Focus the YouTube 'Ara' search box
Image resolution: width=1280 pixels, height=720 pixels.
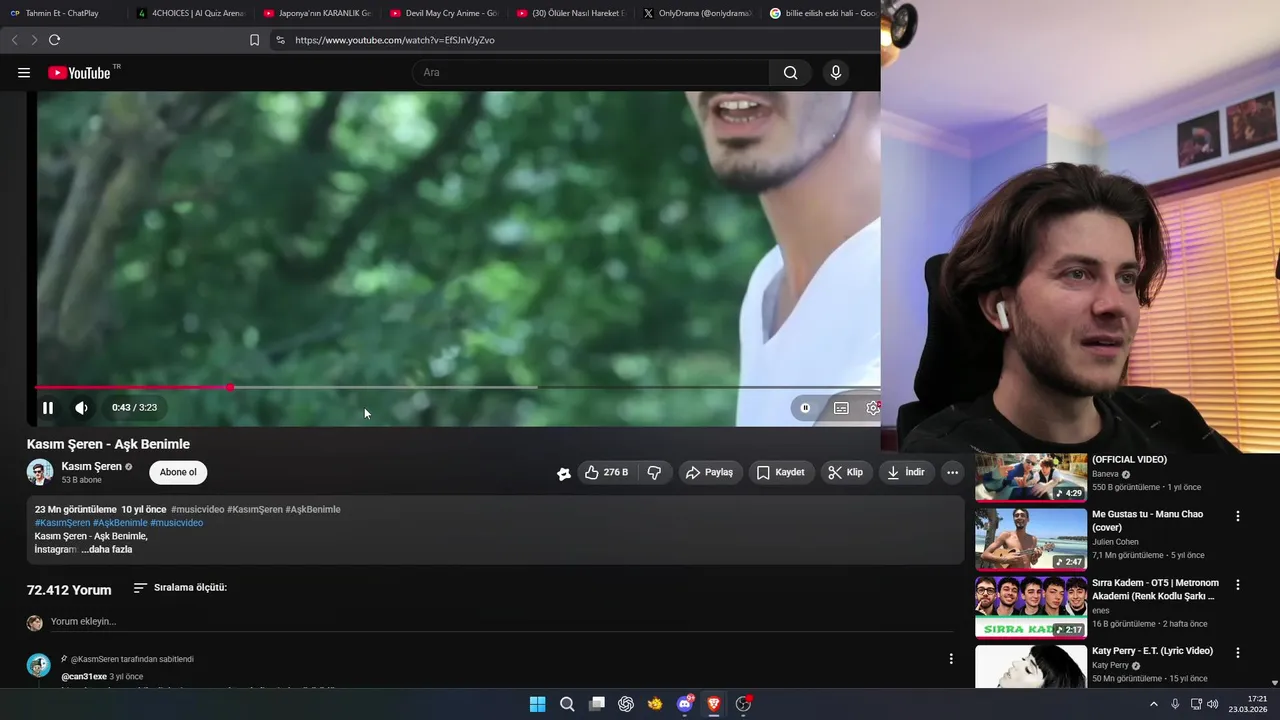pyautogui.click(x=590, y=72)
